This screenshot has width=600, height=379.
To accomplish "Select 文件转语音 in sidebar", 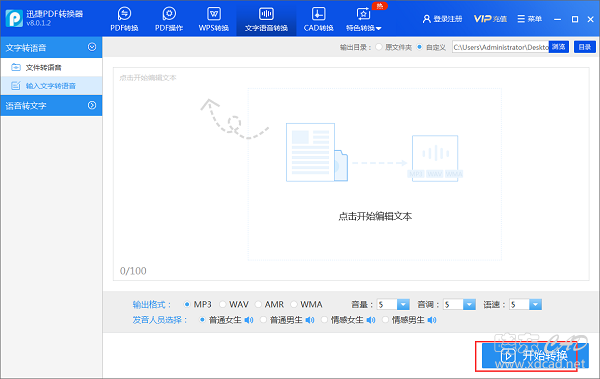I will pos(51,67).
